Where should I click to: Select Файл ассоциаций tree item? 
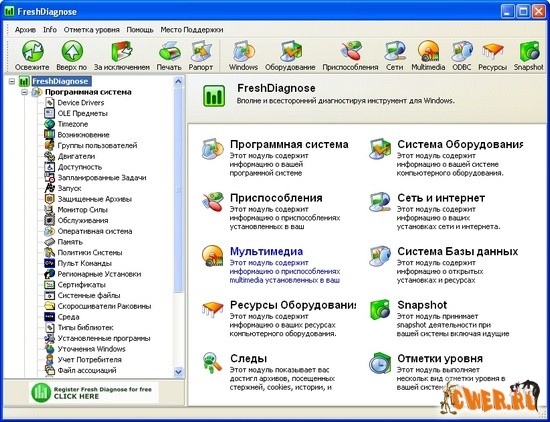click(x=87, y=370)
